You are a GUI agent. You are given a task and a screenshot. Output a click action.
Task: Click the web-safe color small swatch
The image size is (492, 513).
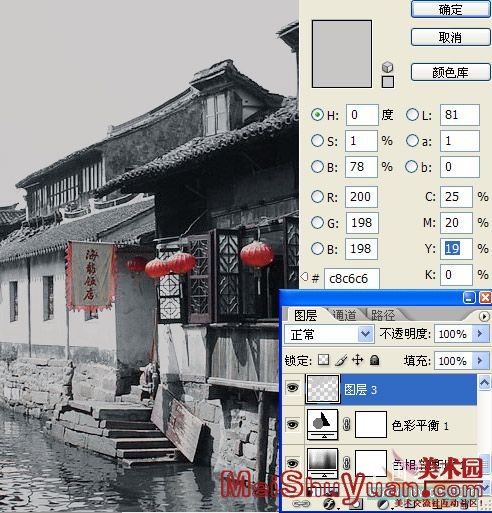click(388, 82)
